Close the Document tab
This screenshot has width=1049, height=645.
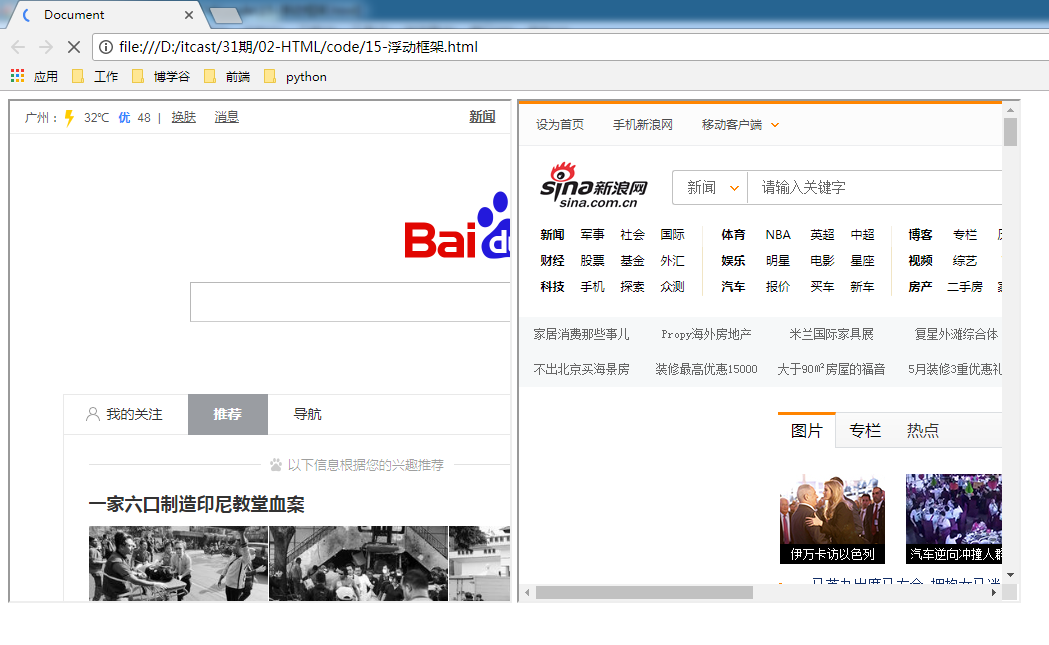pos(189,15)
